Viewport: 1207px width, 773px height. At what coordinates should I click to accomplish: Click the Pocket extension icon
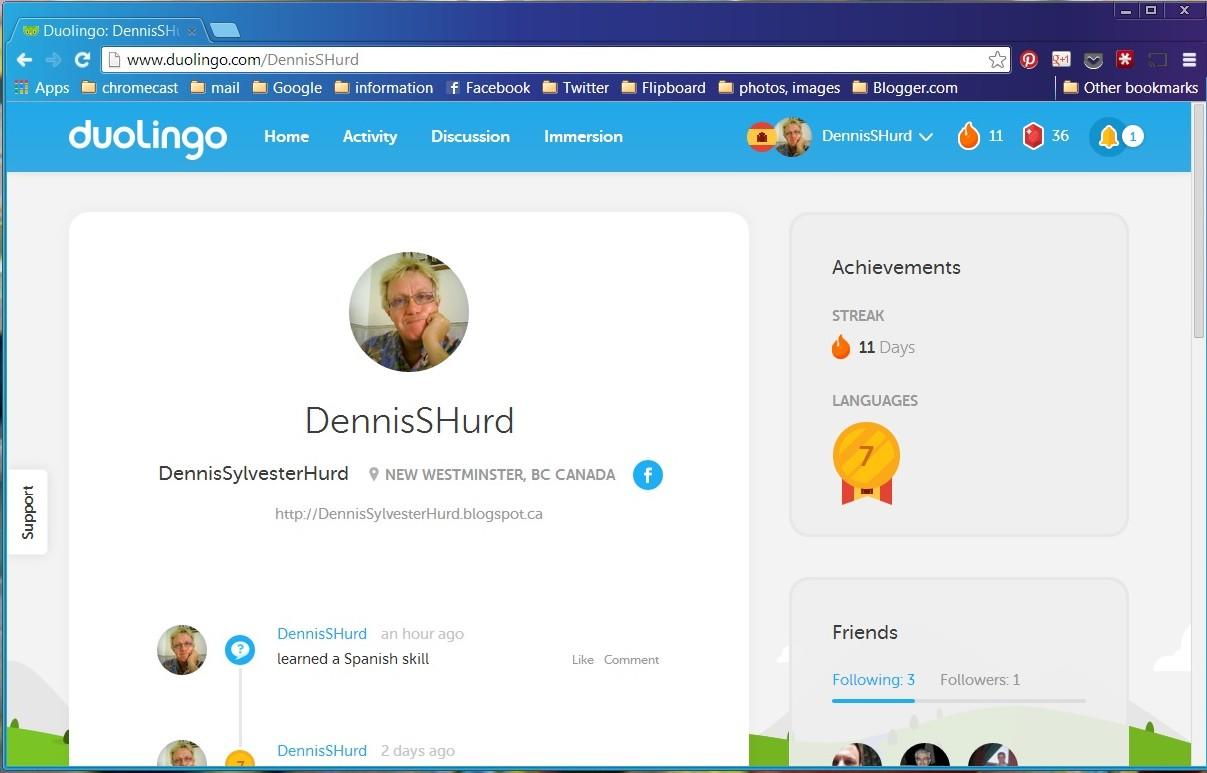click(x=1093, y=61)
